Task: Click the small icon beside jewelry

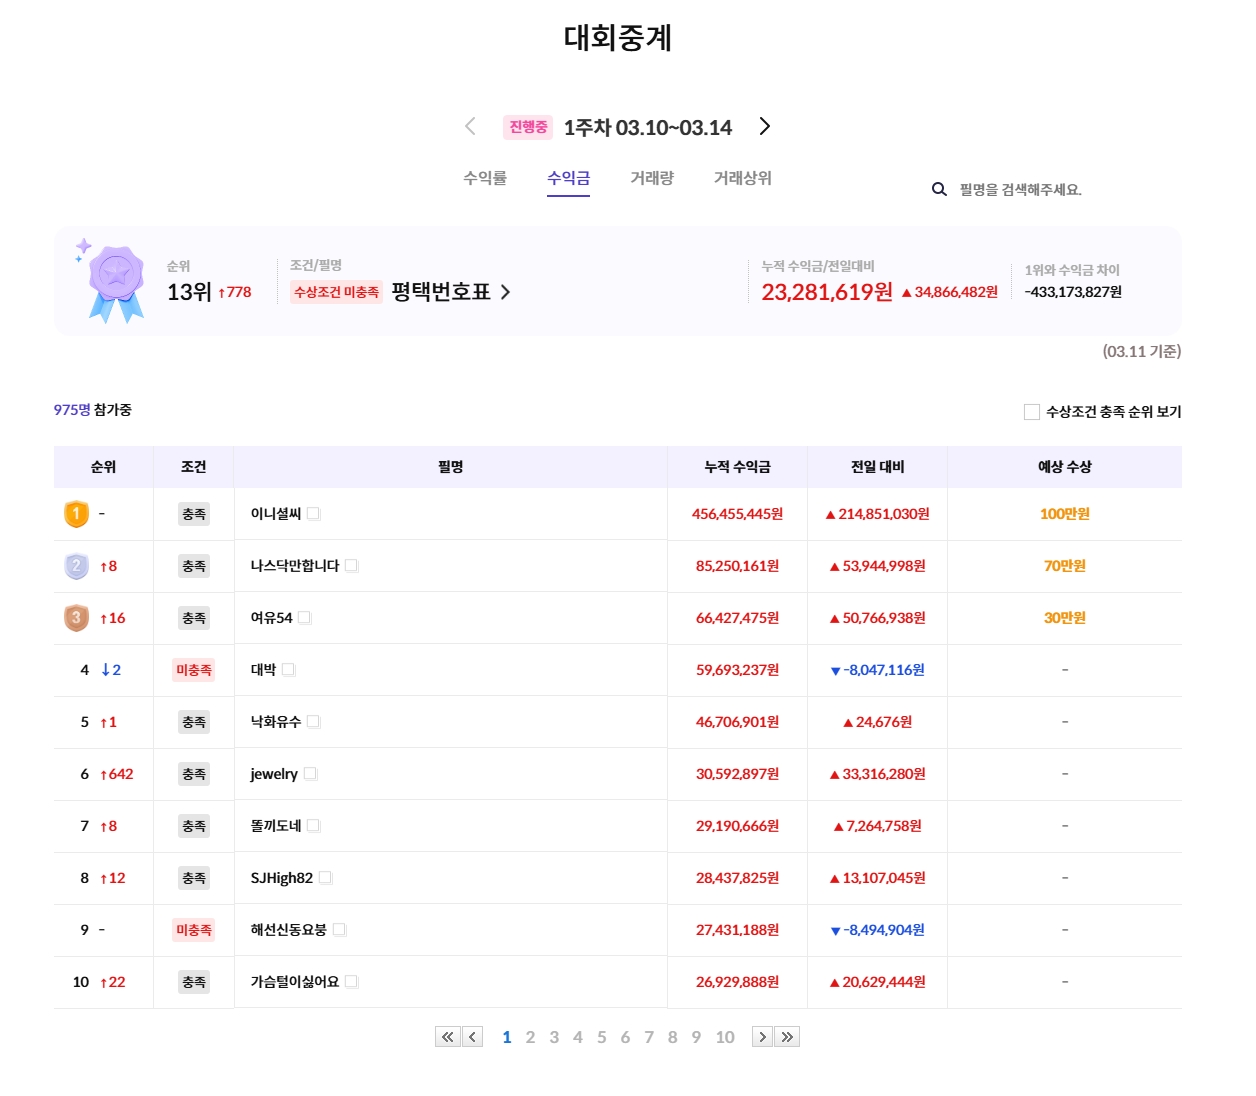Action: (x=310, y=774)
